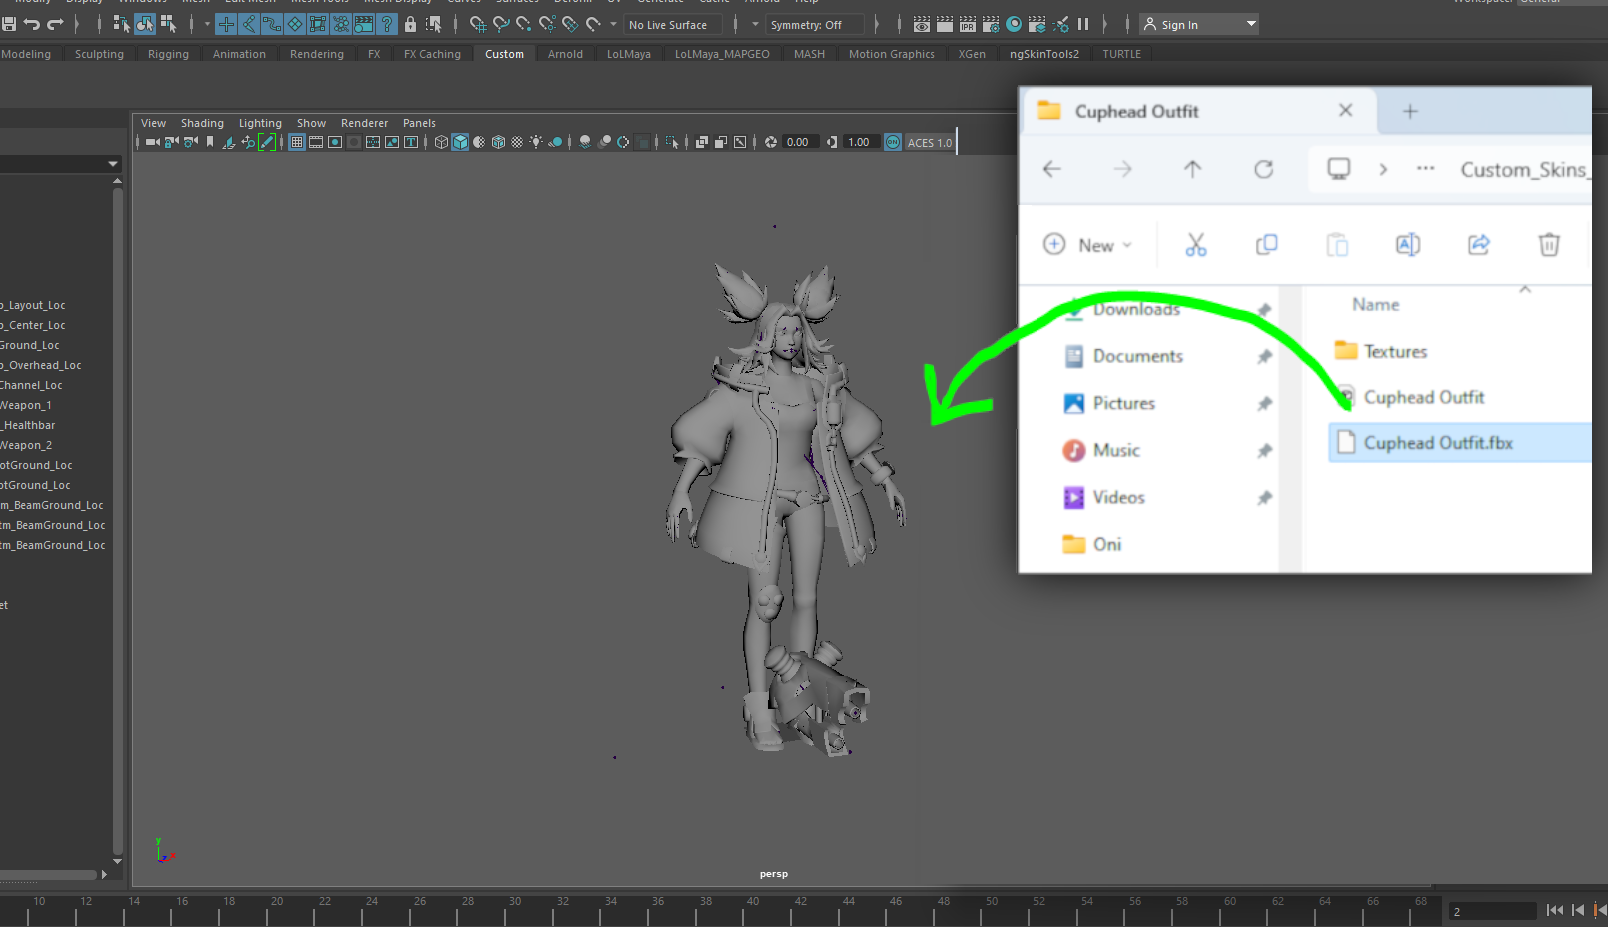Open the Sign In dropdown
1608x927 pixels.
coord(1198,24)
